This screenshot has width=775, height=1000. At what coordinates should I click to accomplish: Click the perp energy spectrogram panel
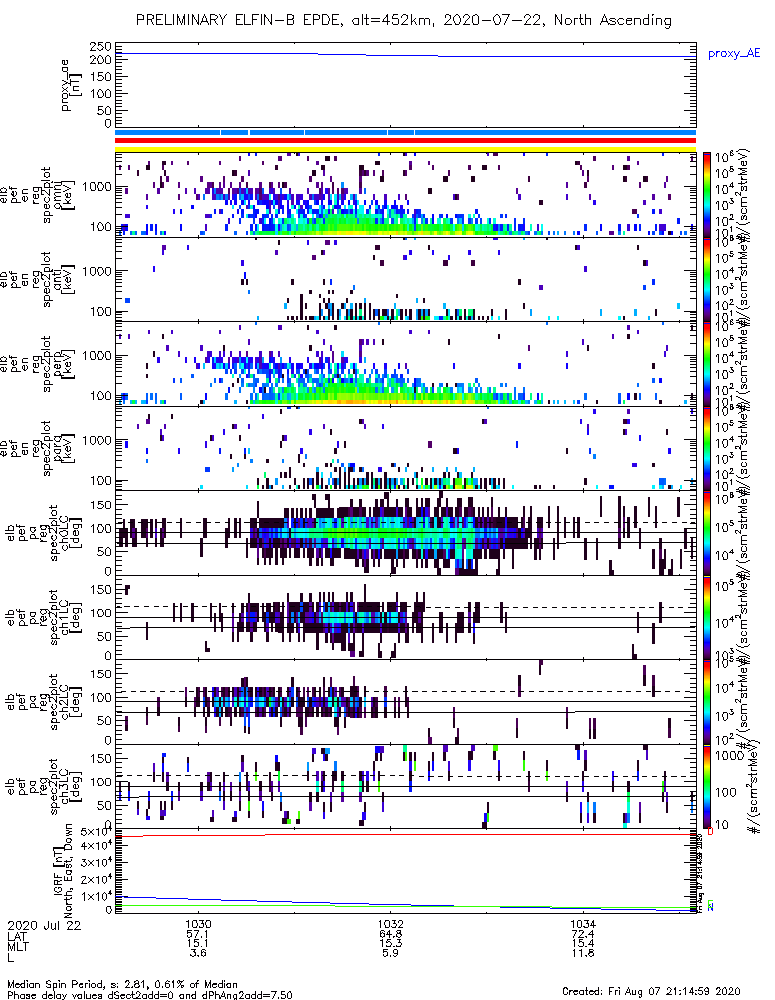[x=406, y=364]
